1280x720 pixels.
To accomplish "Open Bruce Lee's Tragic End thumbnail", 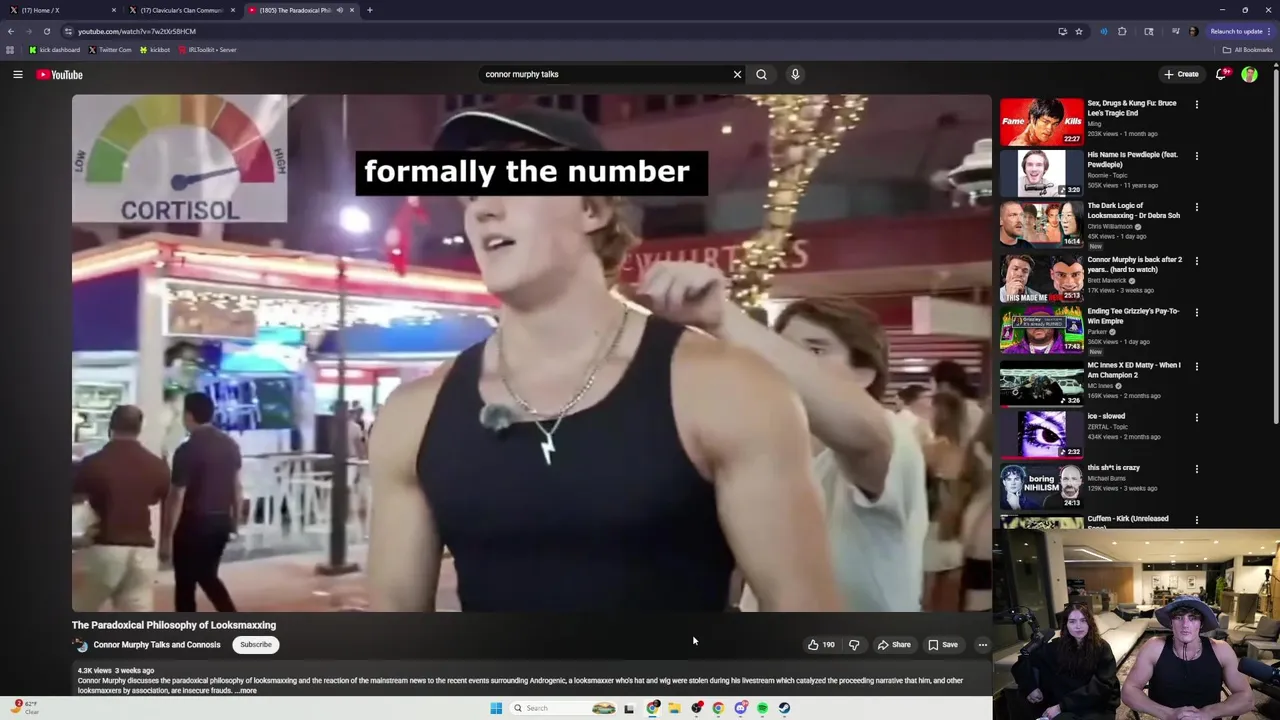I will 1041,121.
